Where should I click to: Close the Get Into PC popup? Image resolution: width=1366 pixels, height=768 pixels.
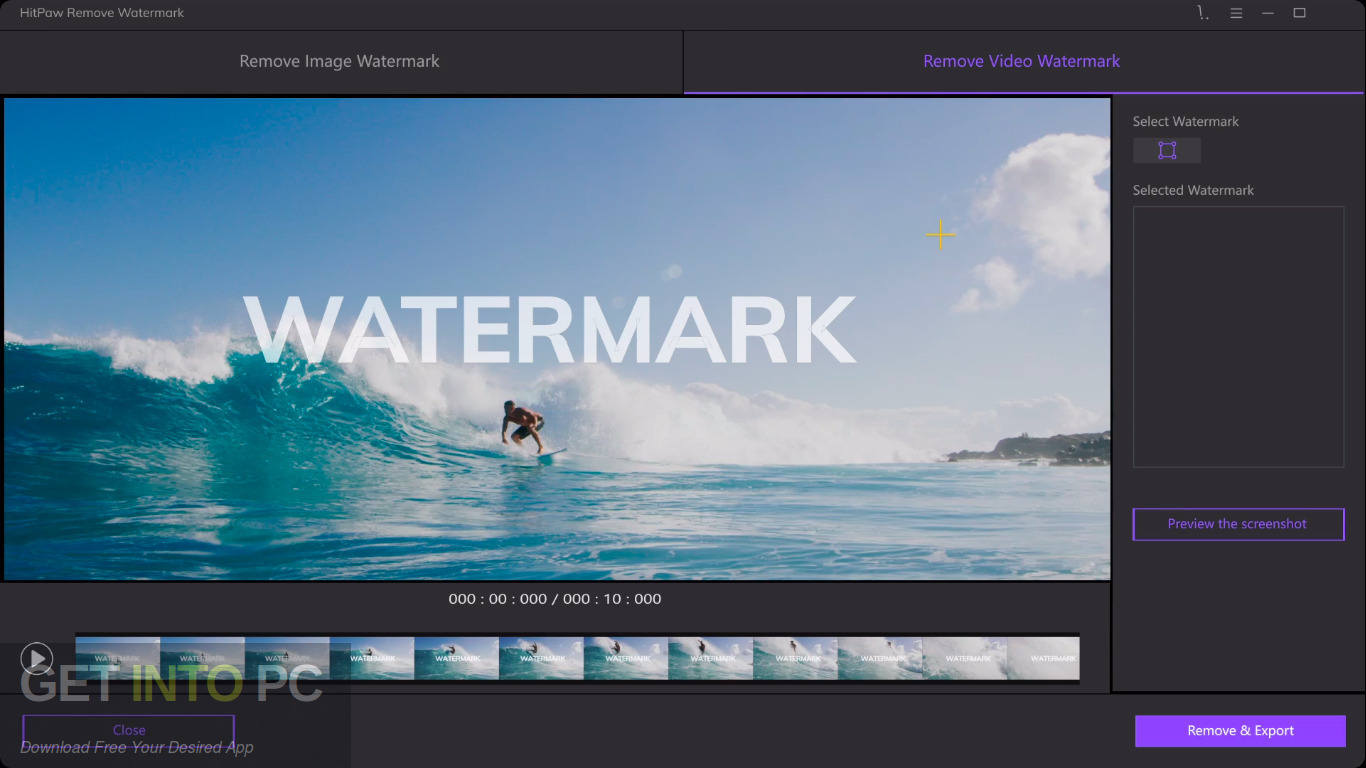(128, 730)
